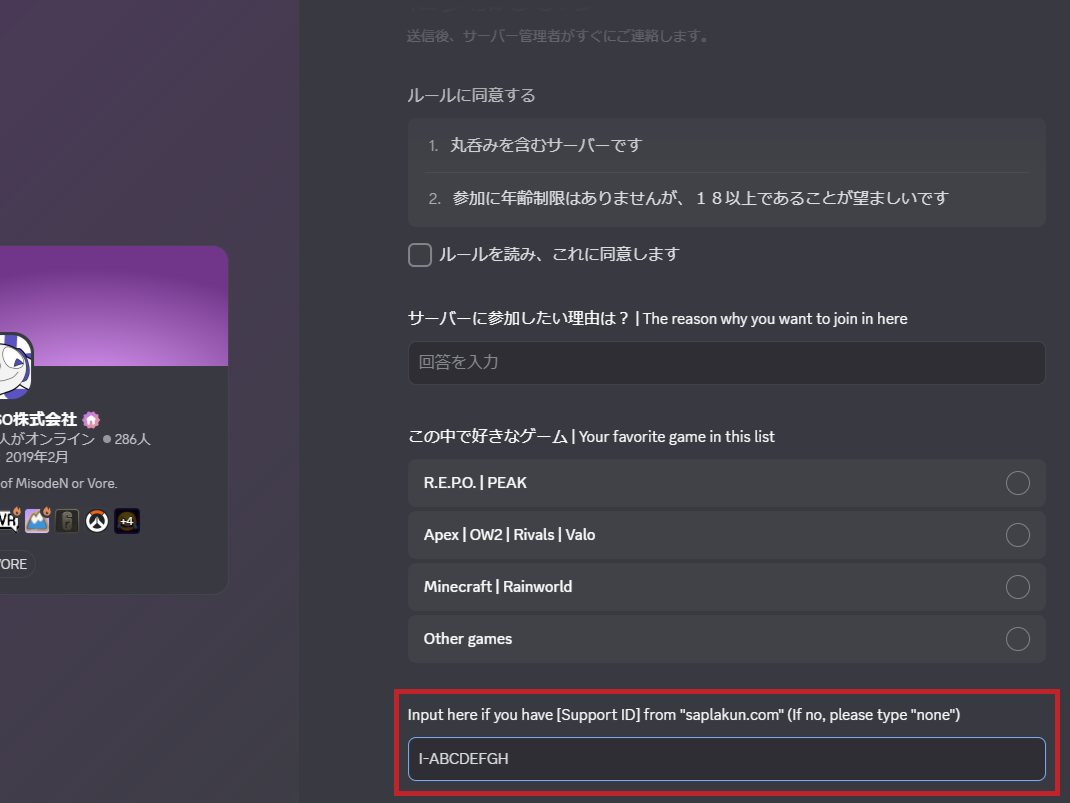Click the VR game icon with flame
1070x803 pixels.
(8, 520)
